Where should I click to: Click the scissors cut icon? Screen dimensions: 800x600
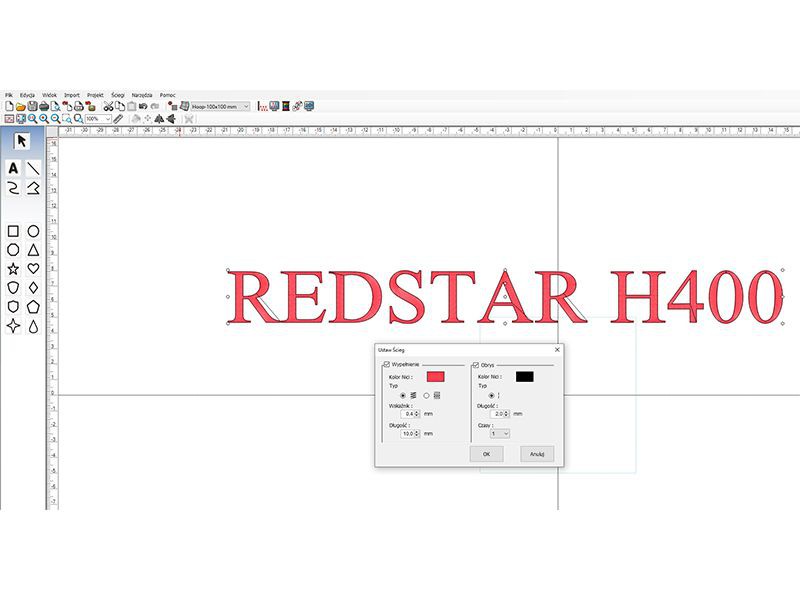click(x=108, y=104)
